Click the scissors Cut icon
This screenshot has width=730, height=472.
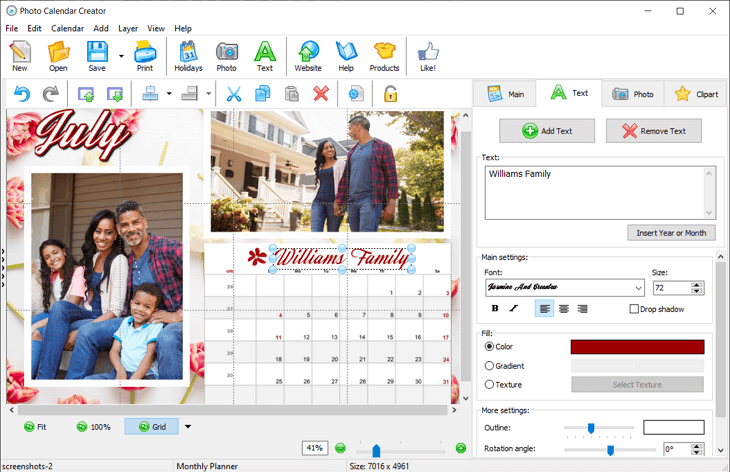tap(234, 94)
